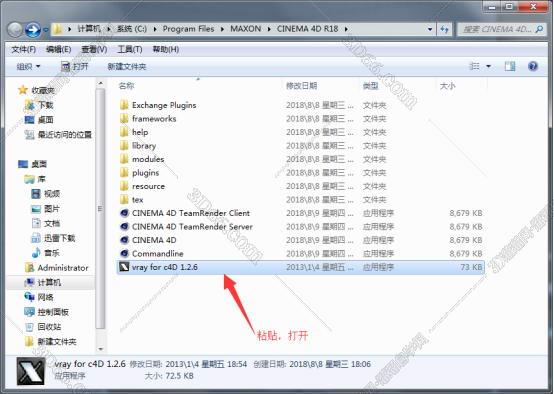Select MAXON in the address breadcrumb
Screen dimensions: 554x394
tap(246, 29)
